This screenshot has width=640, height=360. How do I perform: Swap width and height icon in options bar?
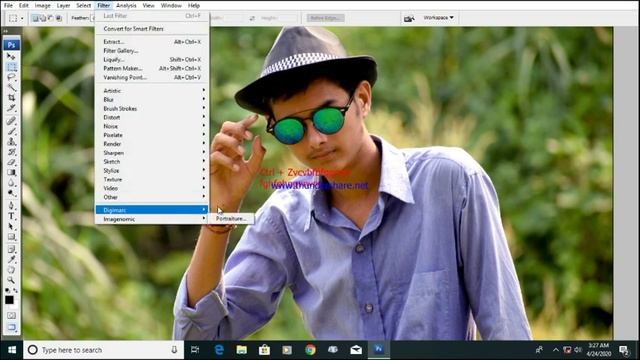click(252, 18)
